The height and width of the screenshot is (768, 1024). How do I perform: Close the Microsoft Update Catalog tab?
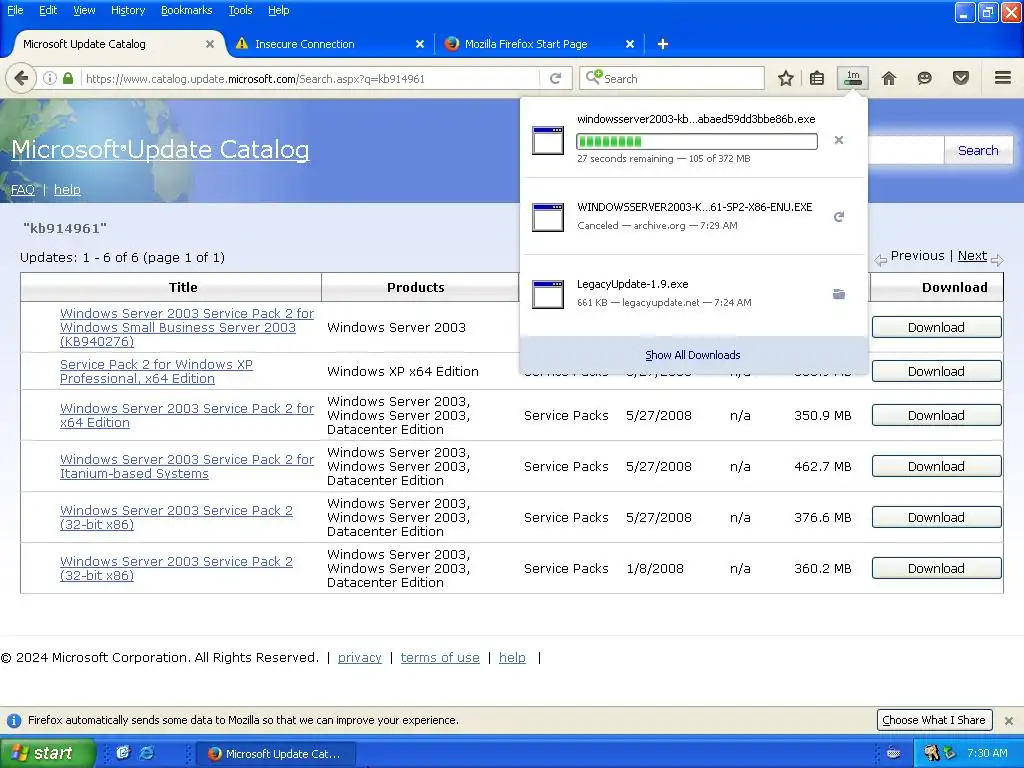pyautogui.click(x=210, y=44)
